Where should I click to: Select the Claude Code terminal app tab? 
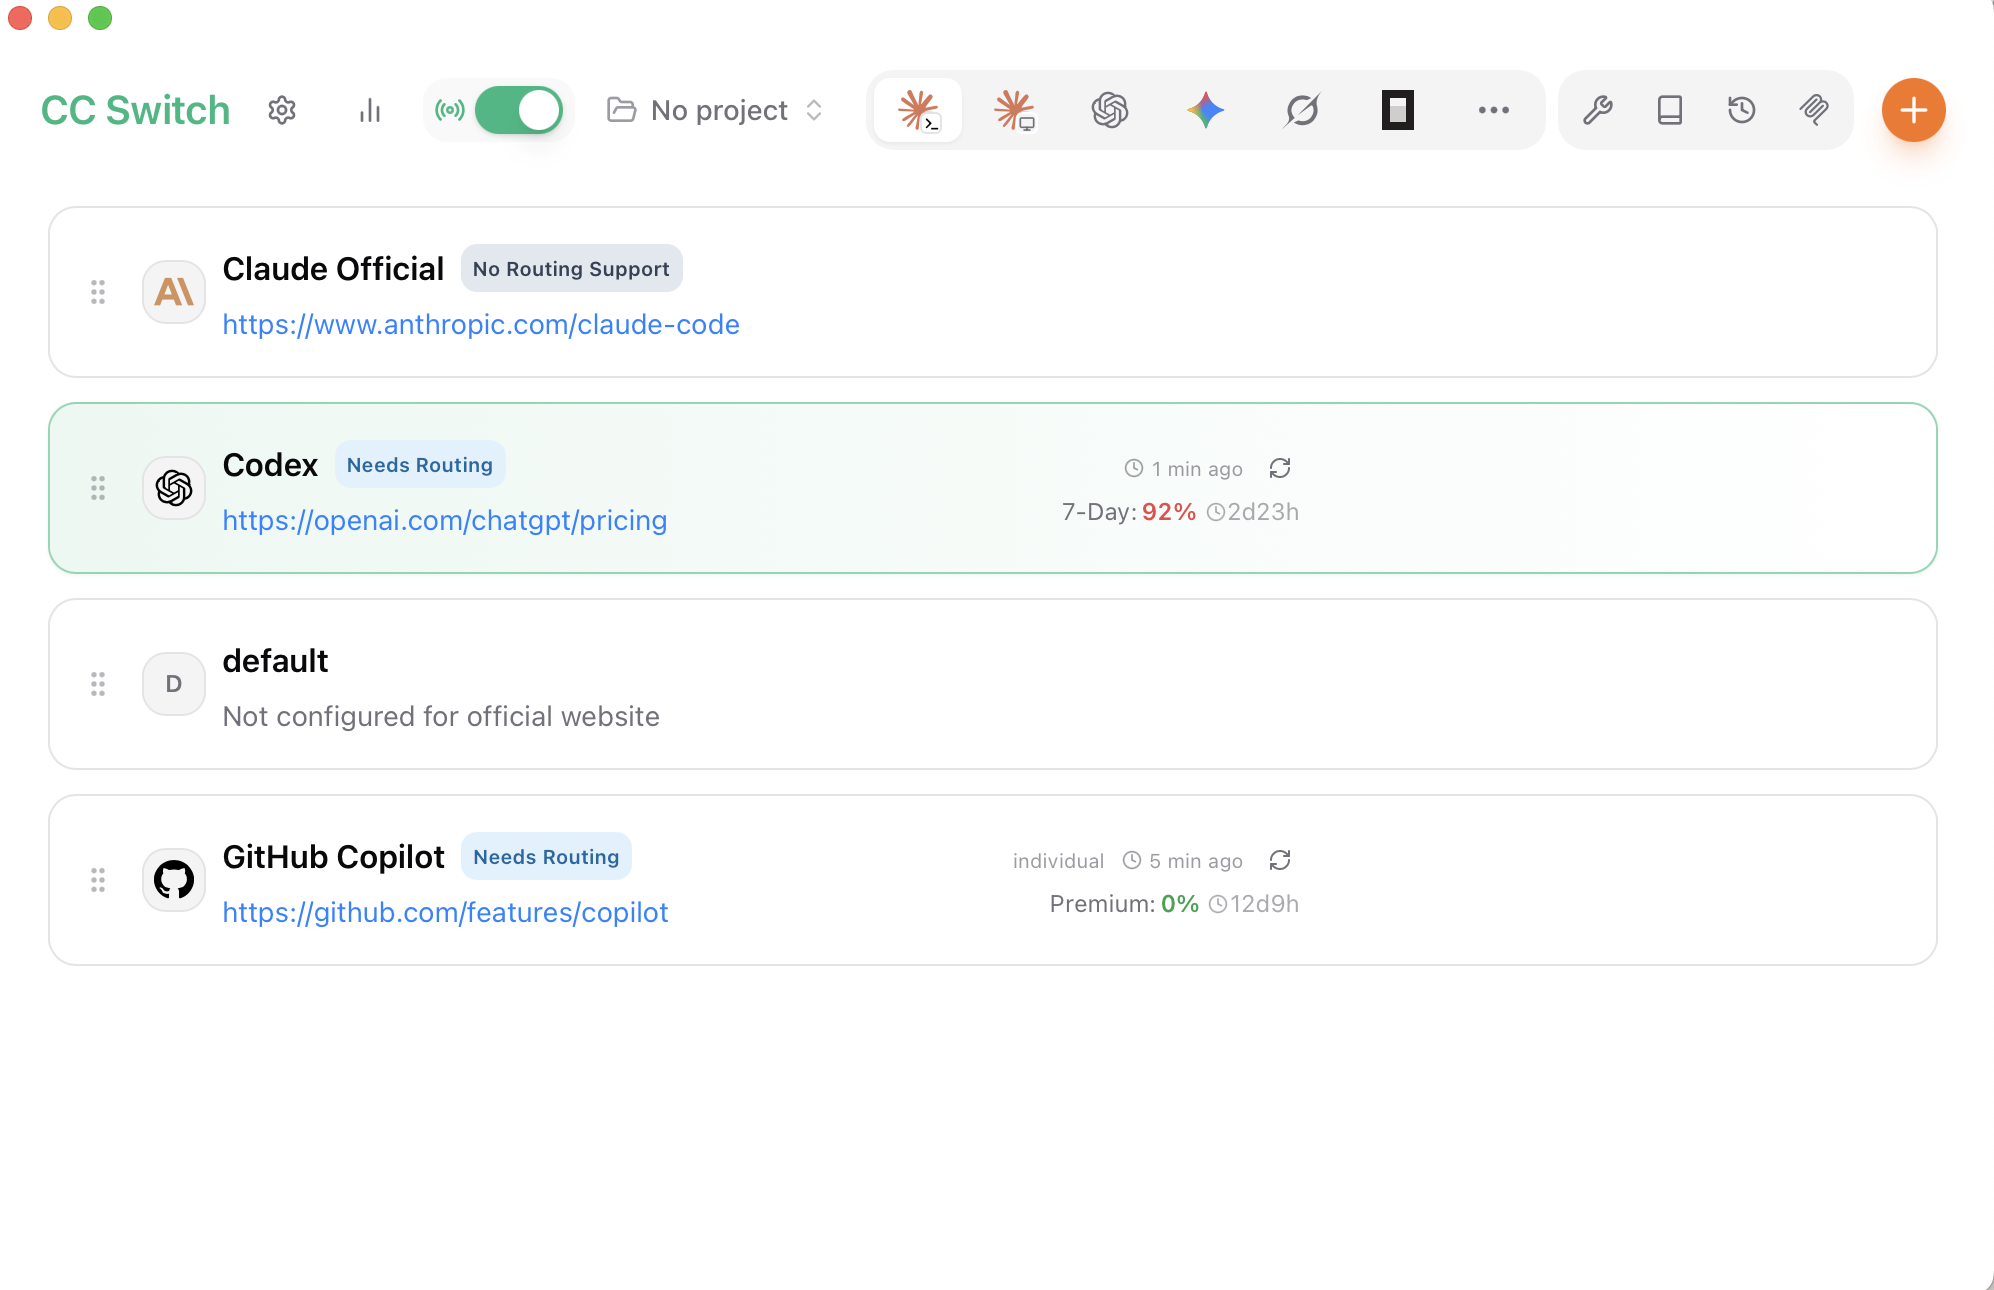(918, 110)
